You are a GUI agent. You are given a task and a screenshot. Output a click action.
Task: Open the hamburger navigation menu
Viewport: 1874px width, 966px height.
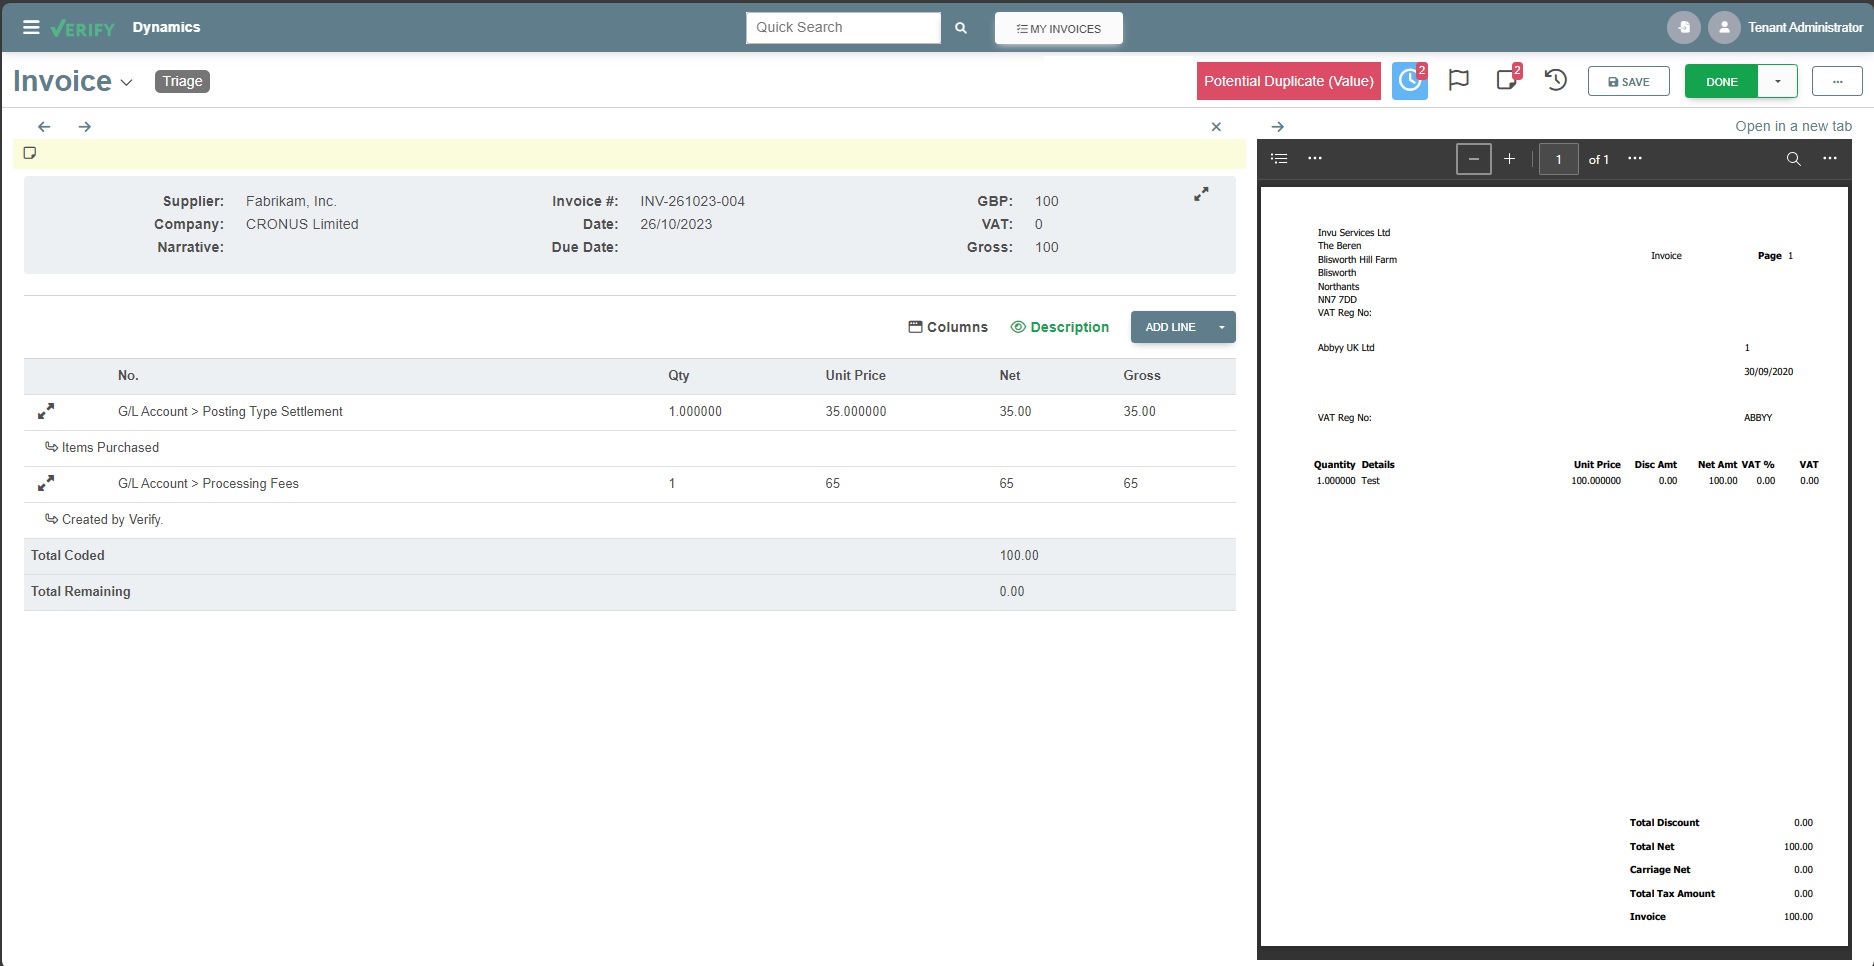pos(31,27)
